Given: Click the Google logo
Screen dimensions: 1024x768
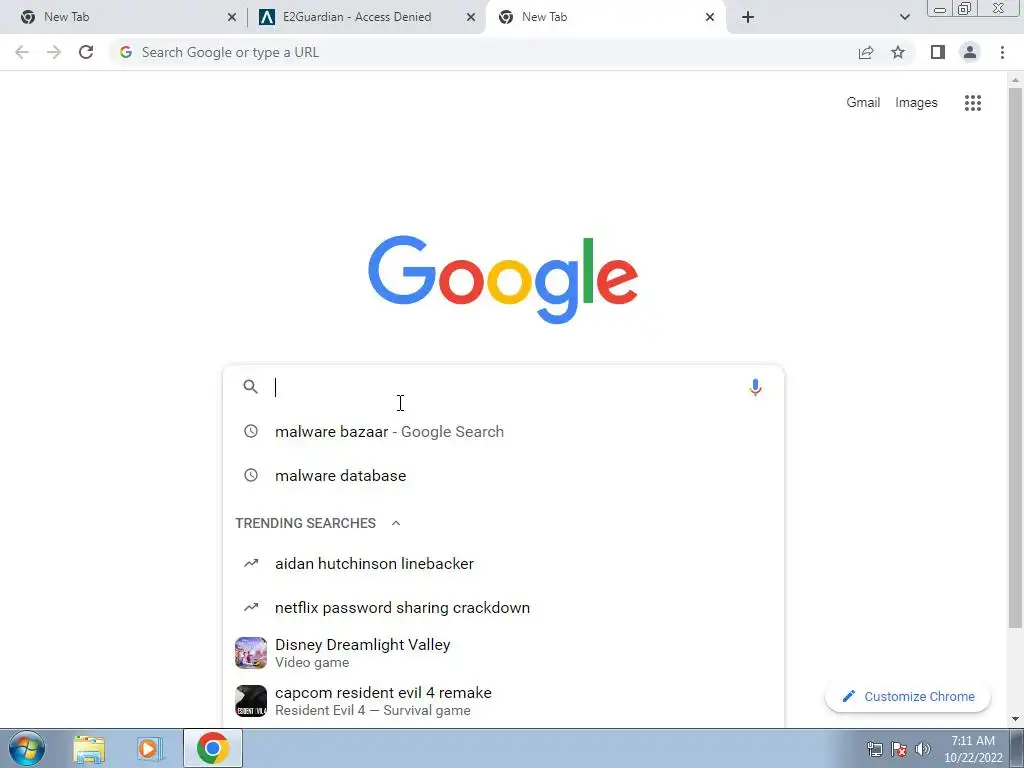Looking at the screenshot, I should (x=503, y=280).
